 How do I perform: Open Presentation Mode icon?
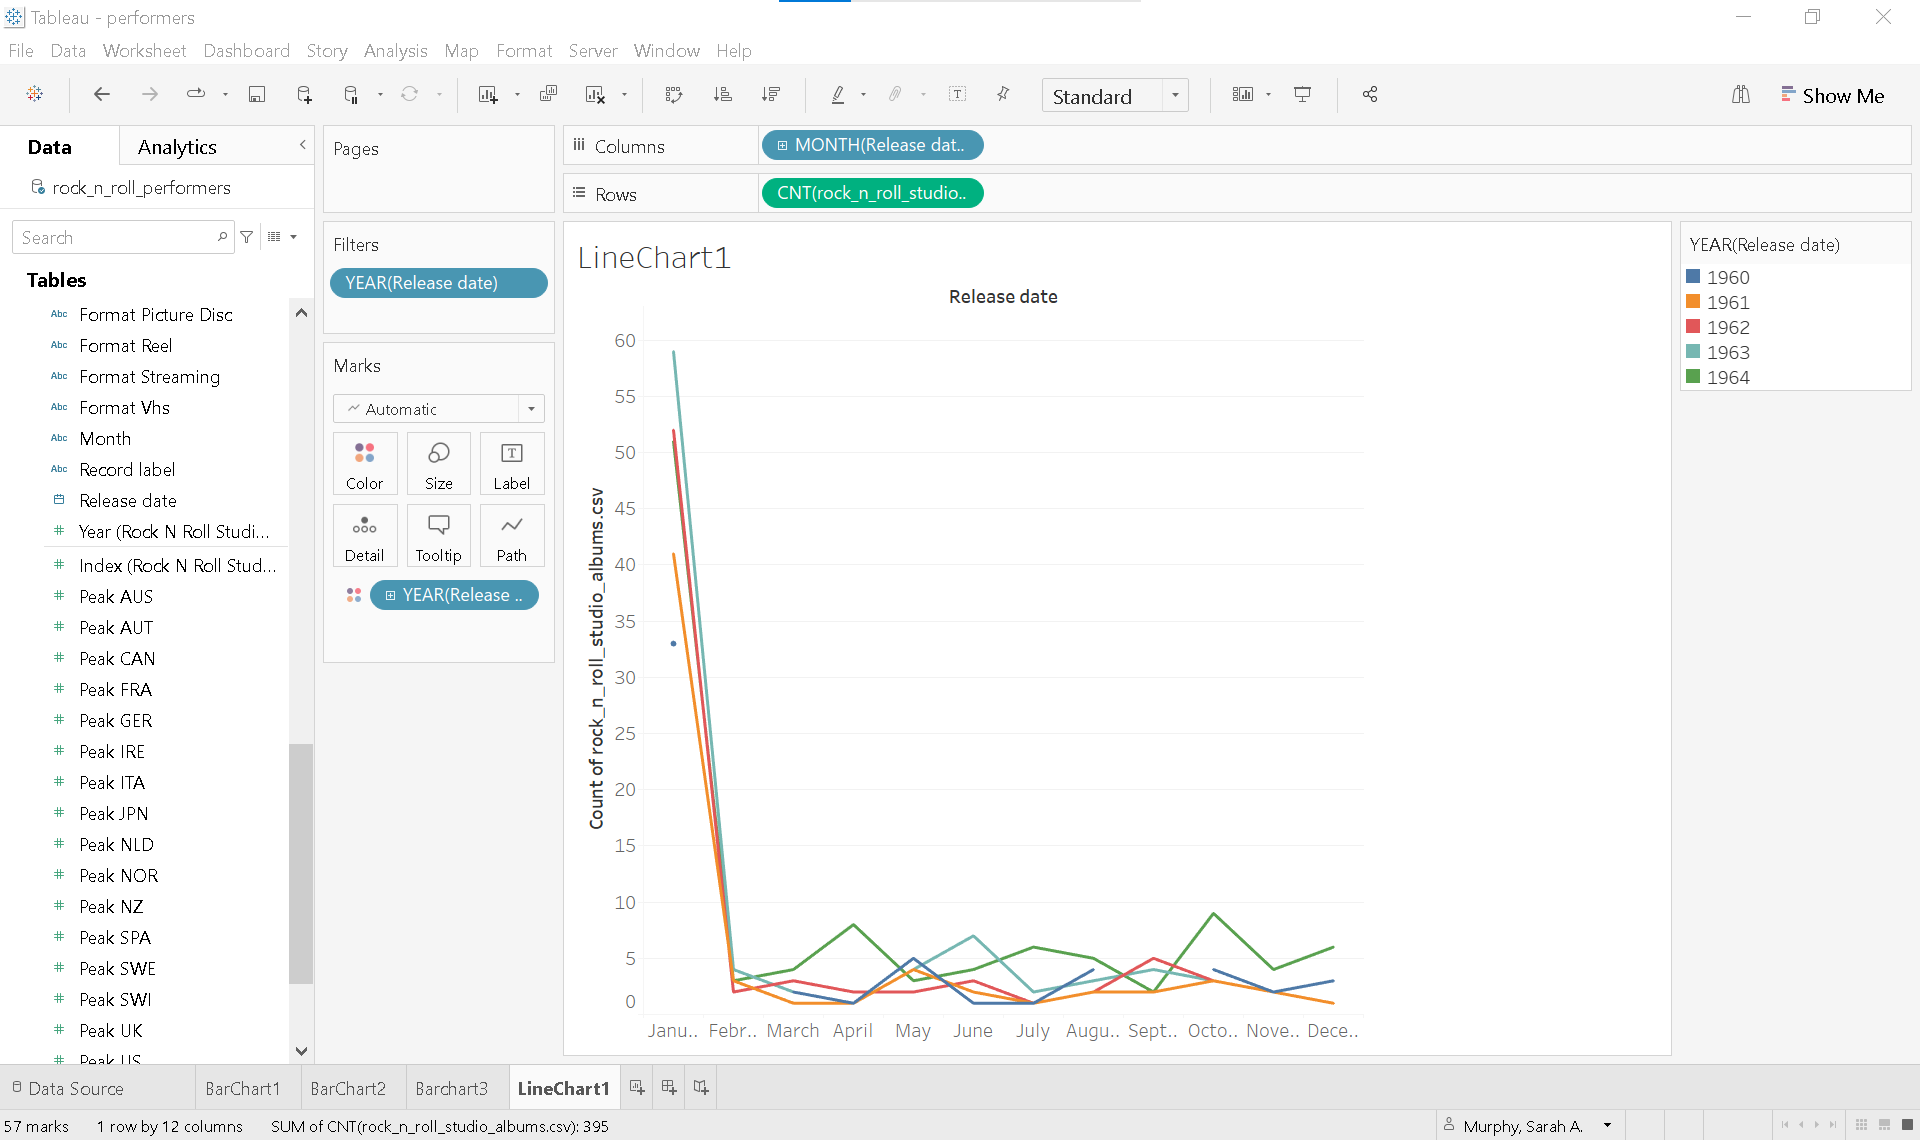1302,95
